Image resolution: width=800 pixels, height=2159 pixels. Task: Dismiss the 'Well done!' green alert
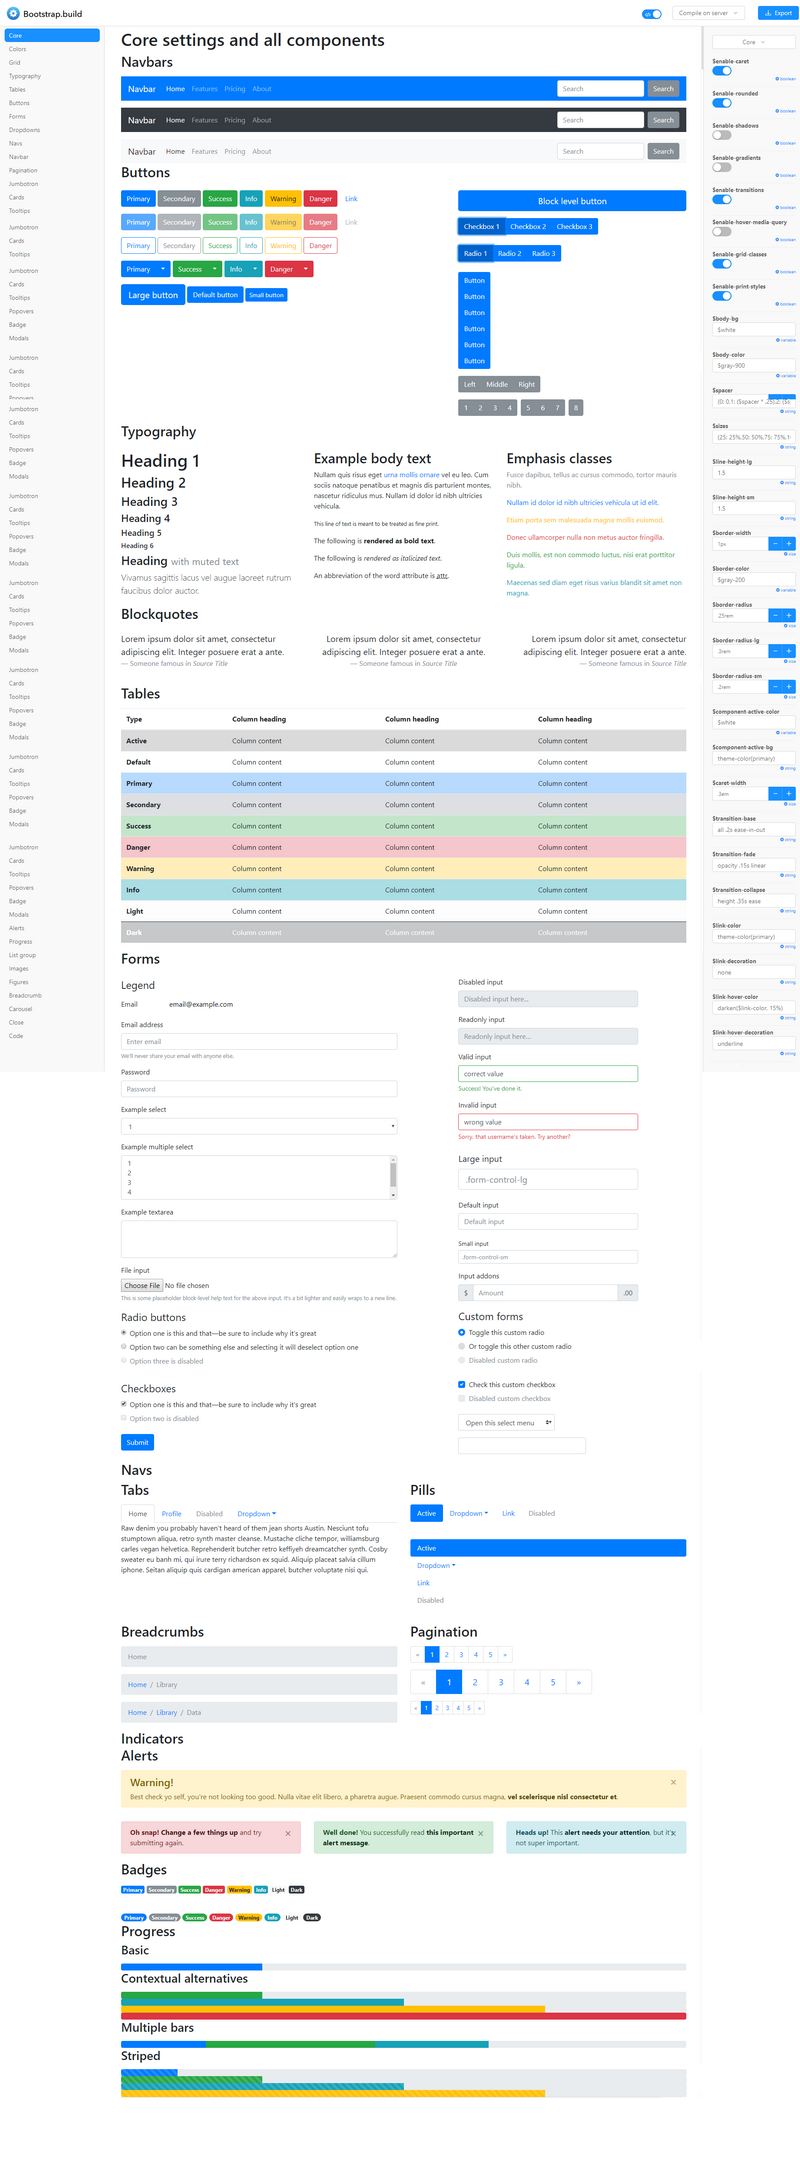point(481,1833)
